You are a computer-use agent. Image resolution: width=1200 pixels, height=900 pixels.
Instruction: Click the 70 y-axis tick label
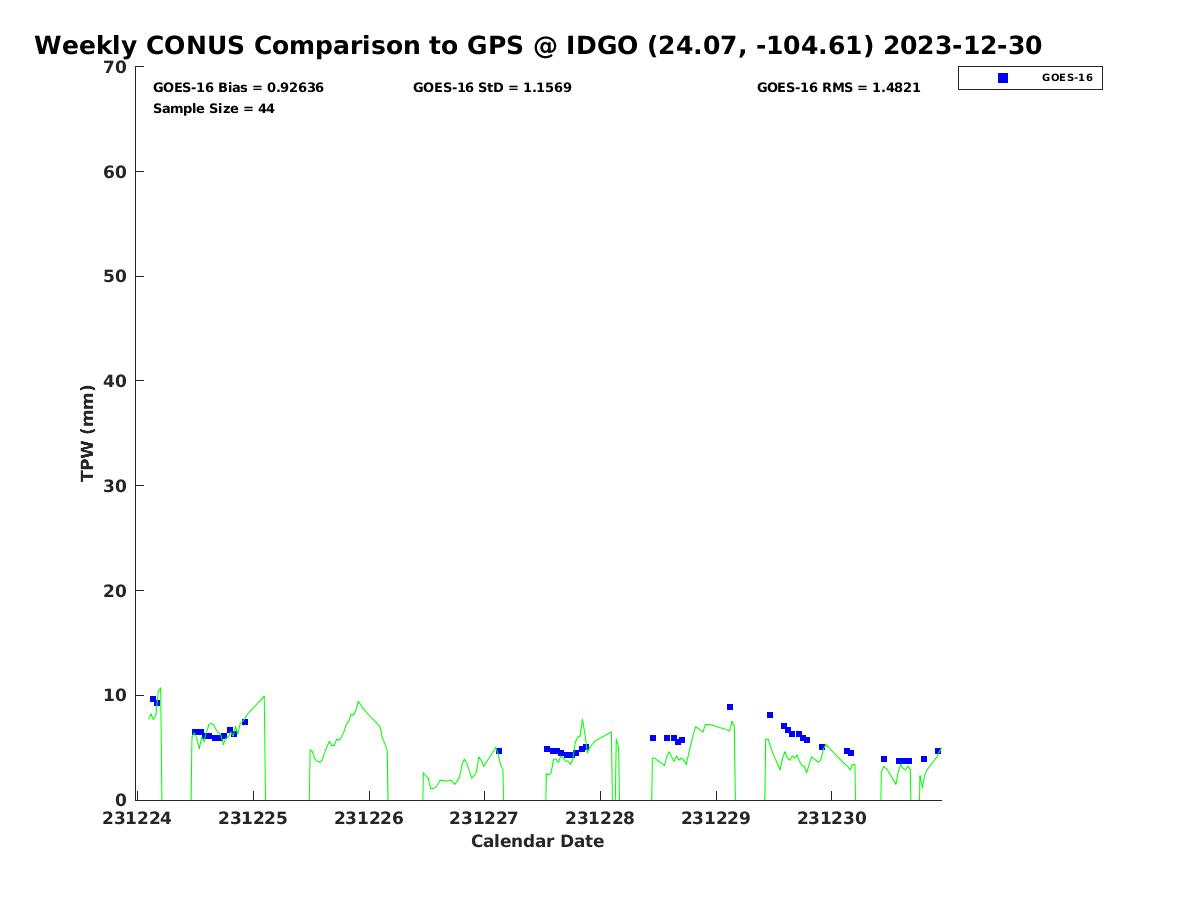pyautogui.click(x=116, y=68)
